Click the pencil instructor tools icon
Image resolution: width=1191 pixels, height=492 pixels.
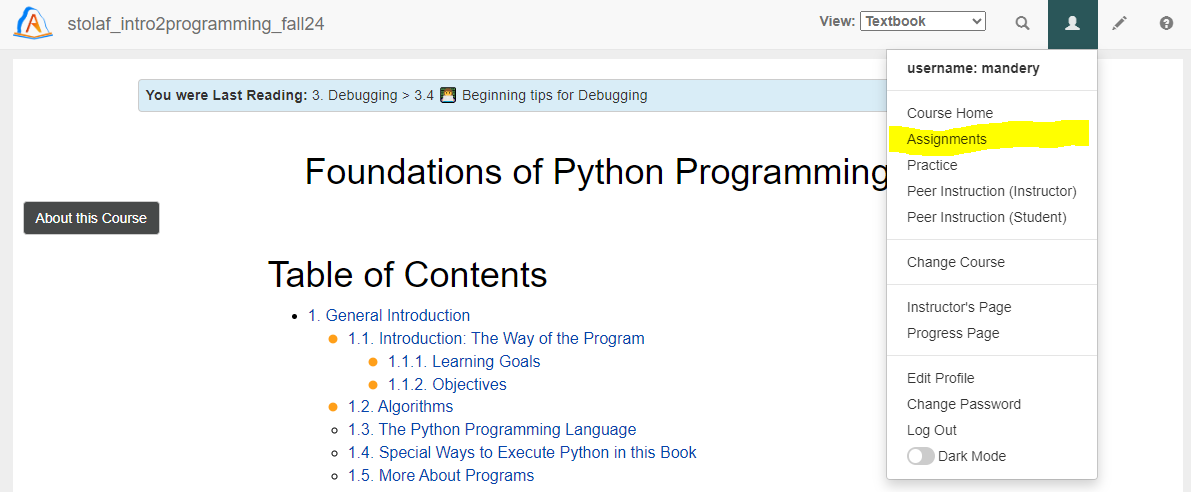[x=1119, y=23]
